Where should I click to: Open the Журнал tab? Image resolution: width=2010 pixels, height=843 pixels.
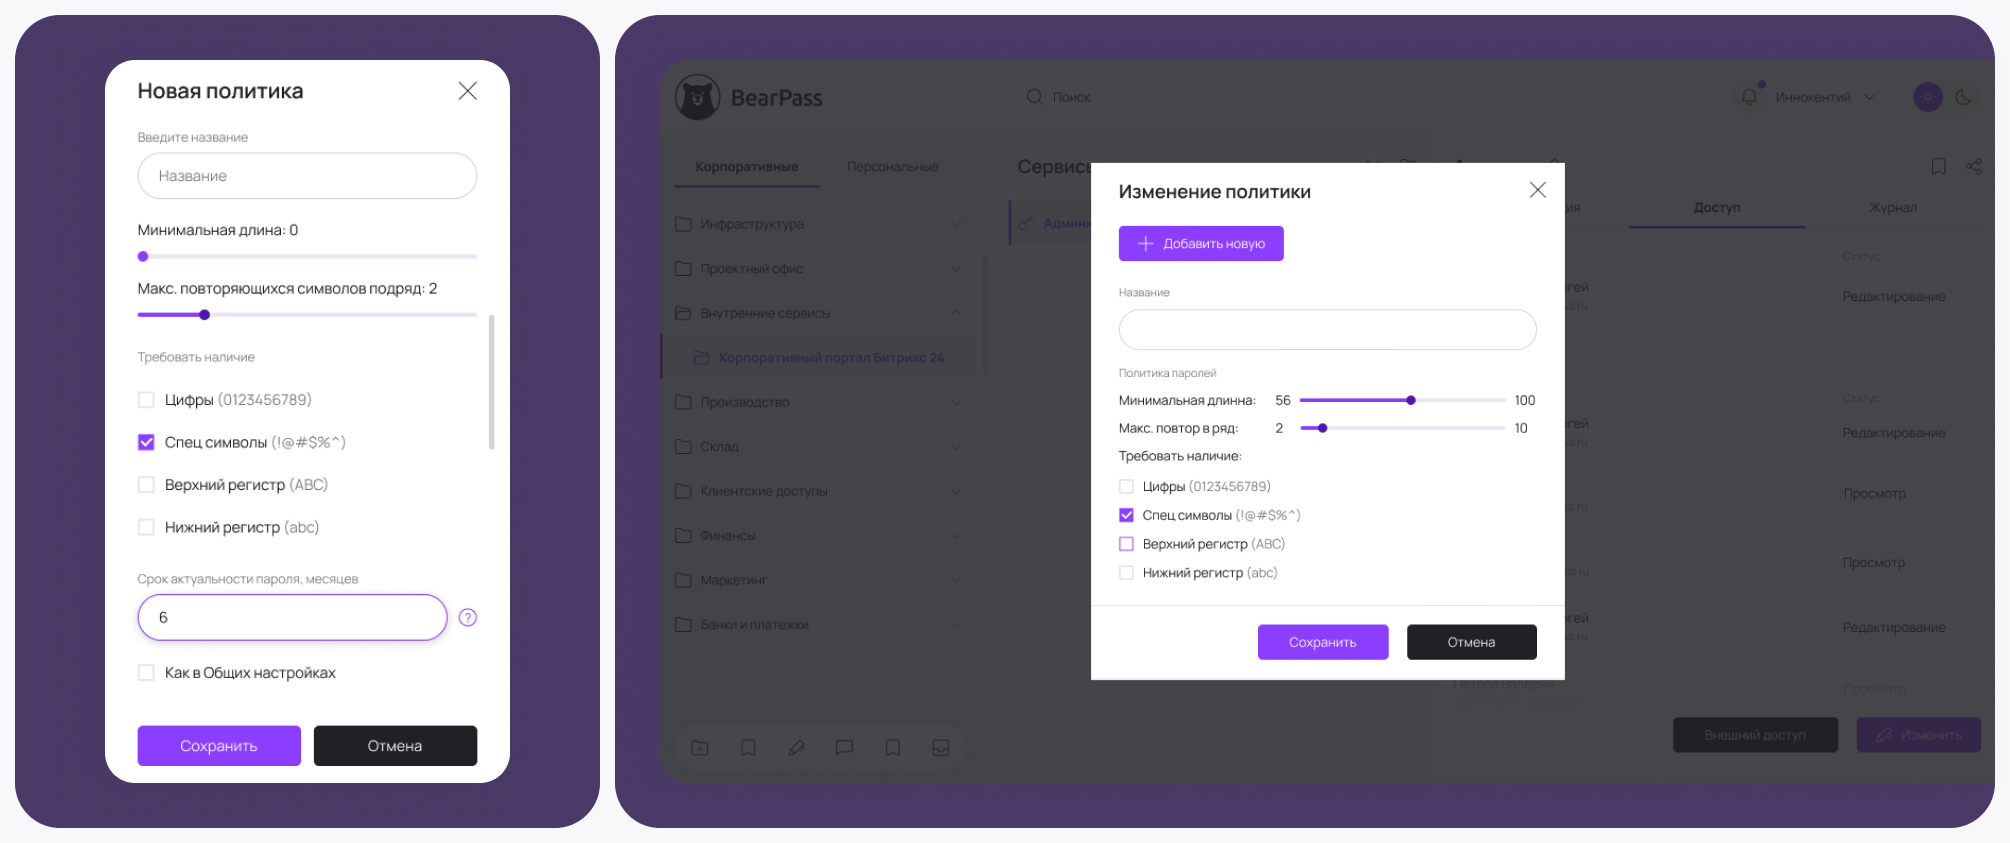click(x=1893, y=208)
